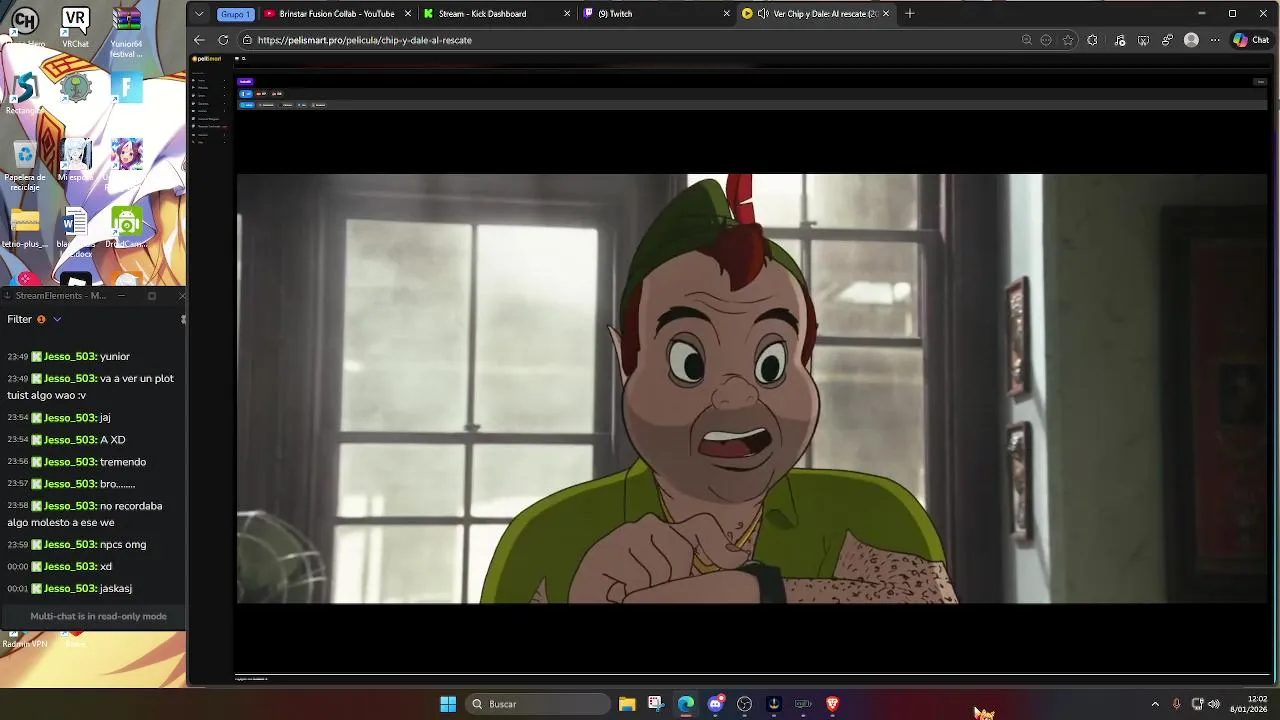Open Snipping Tool from the taskbar

coord(656,704)
